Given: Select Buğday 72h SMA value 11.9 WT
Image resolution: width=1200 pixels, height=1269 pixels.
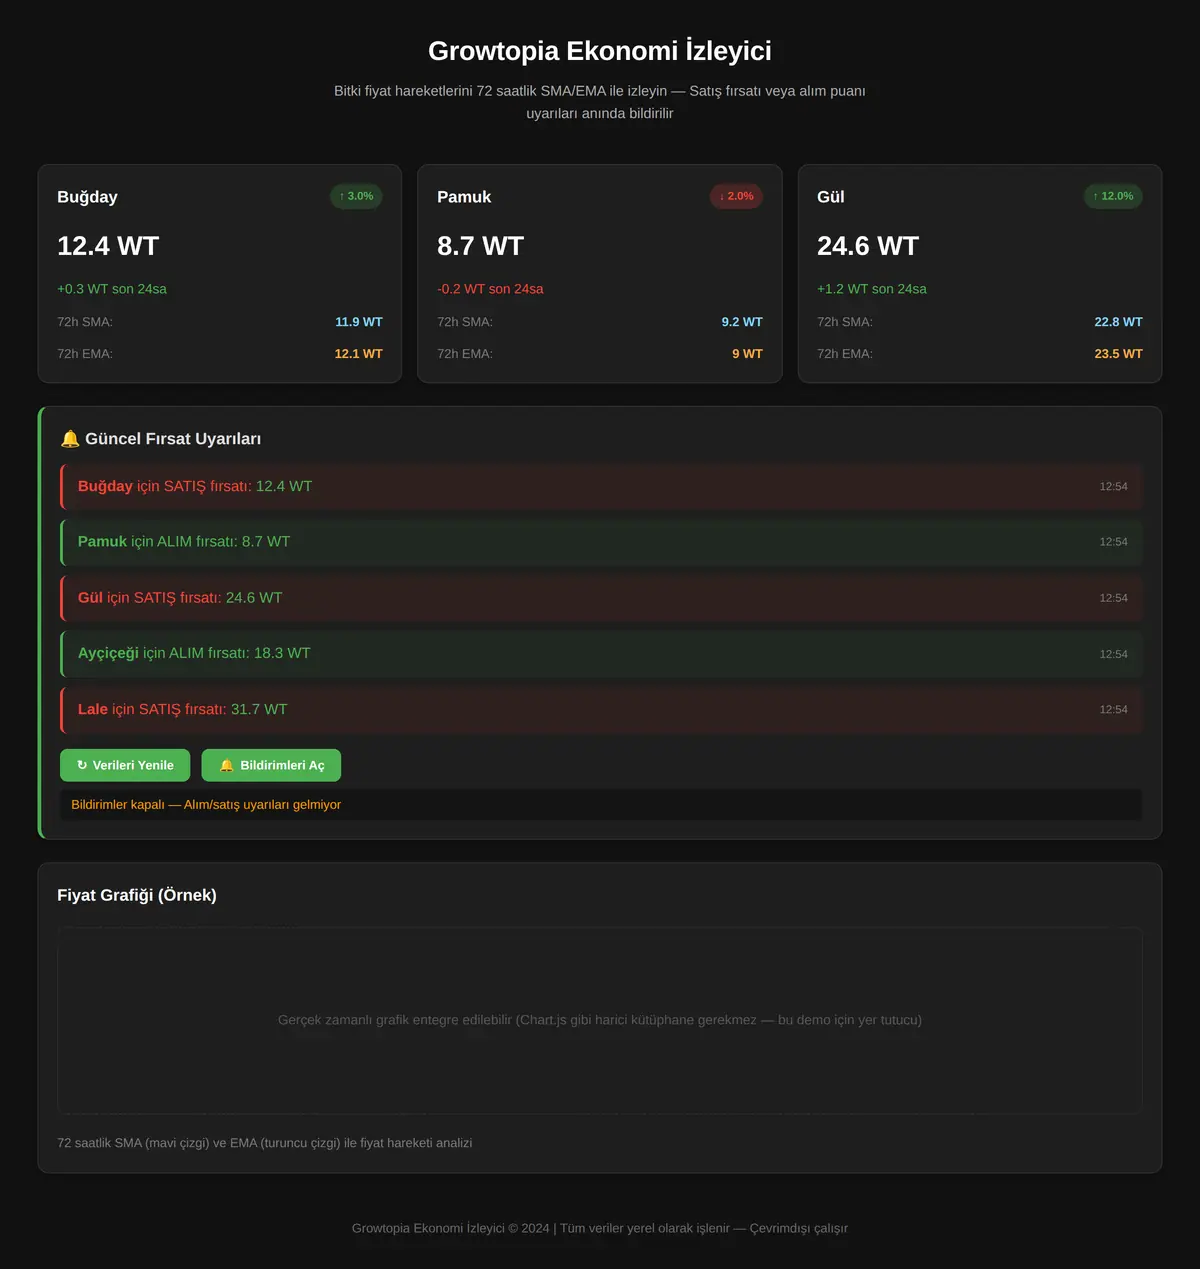Looking at the screenshot, I should tap(359, 322).
